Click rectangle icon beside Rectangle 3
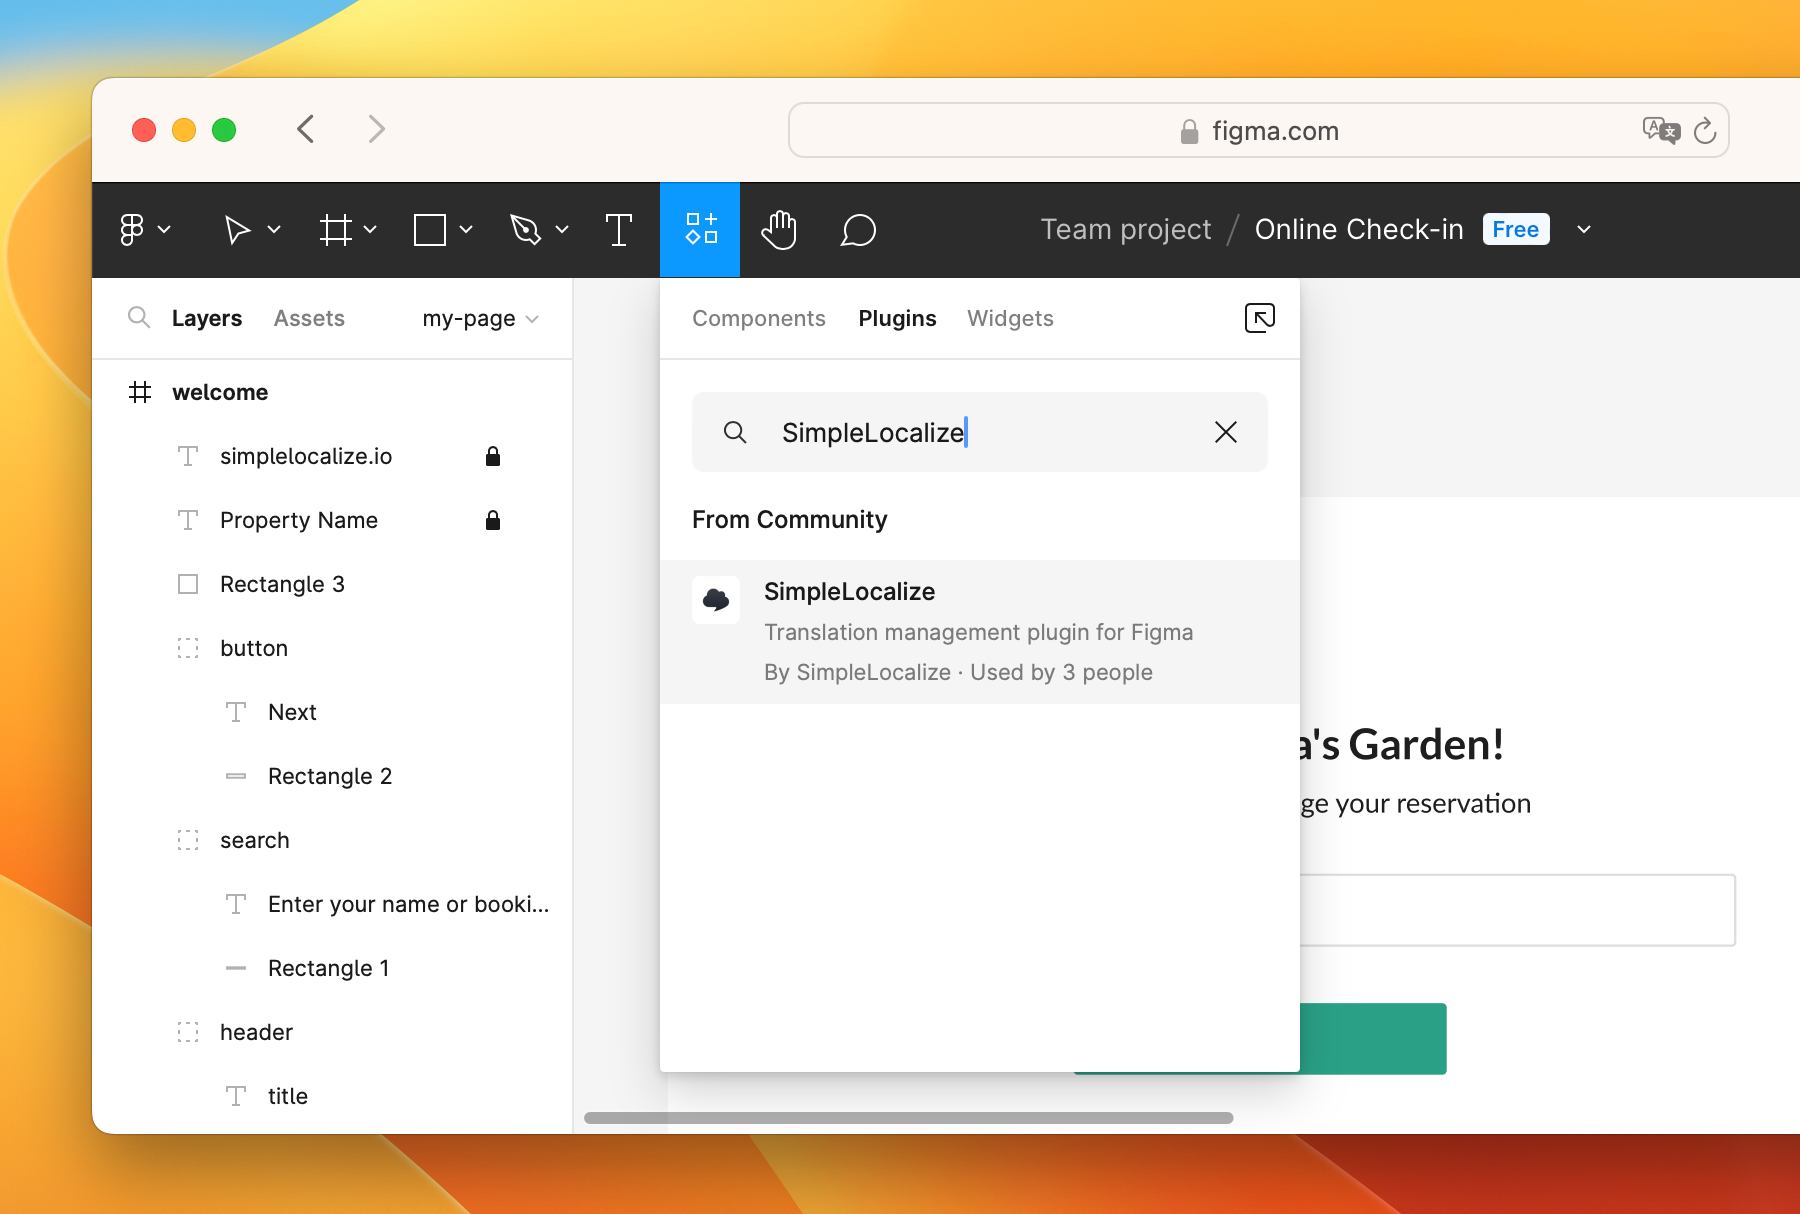This screenshot has width=1800, height=1214. pos(188,584)
